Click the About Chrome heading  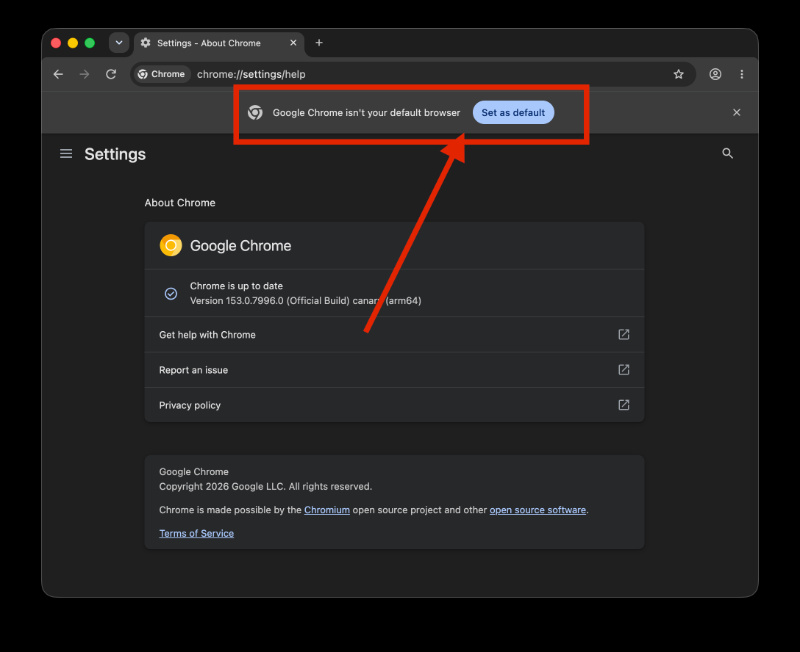click(x=180, y=203)
